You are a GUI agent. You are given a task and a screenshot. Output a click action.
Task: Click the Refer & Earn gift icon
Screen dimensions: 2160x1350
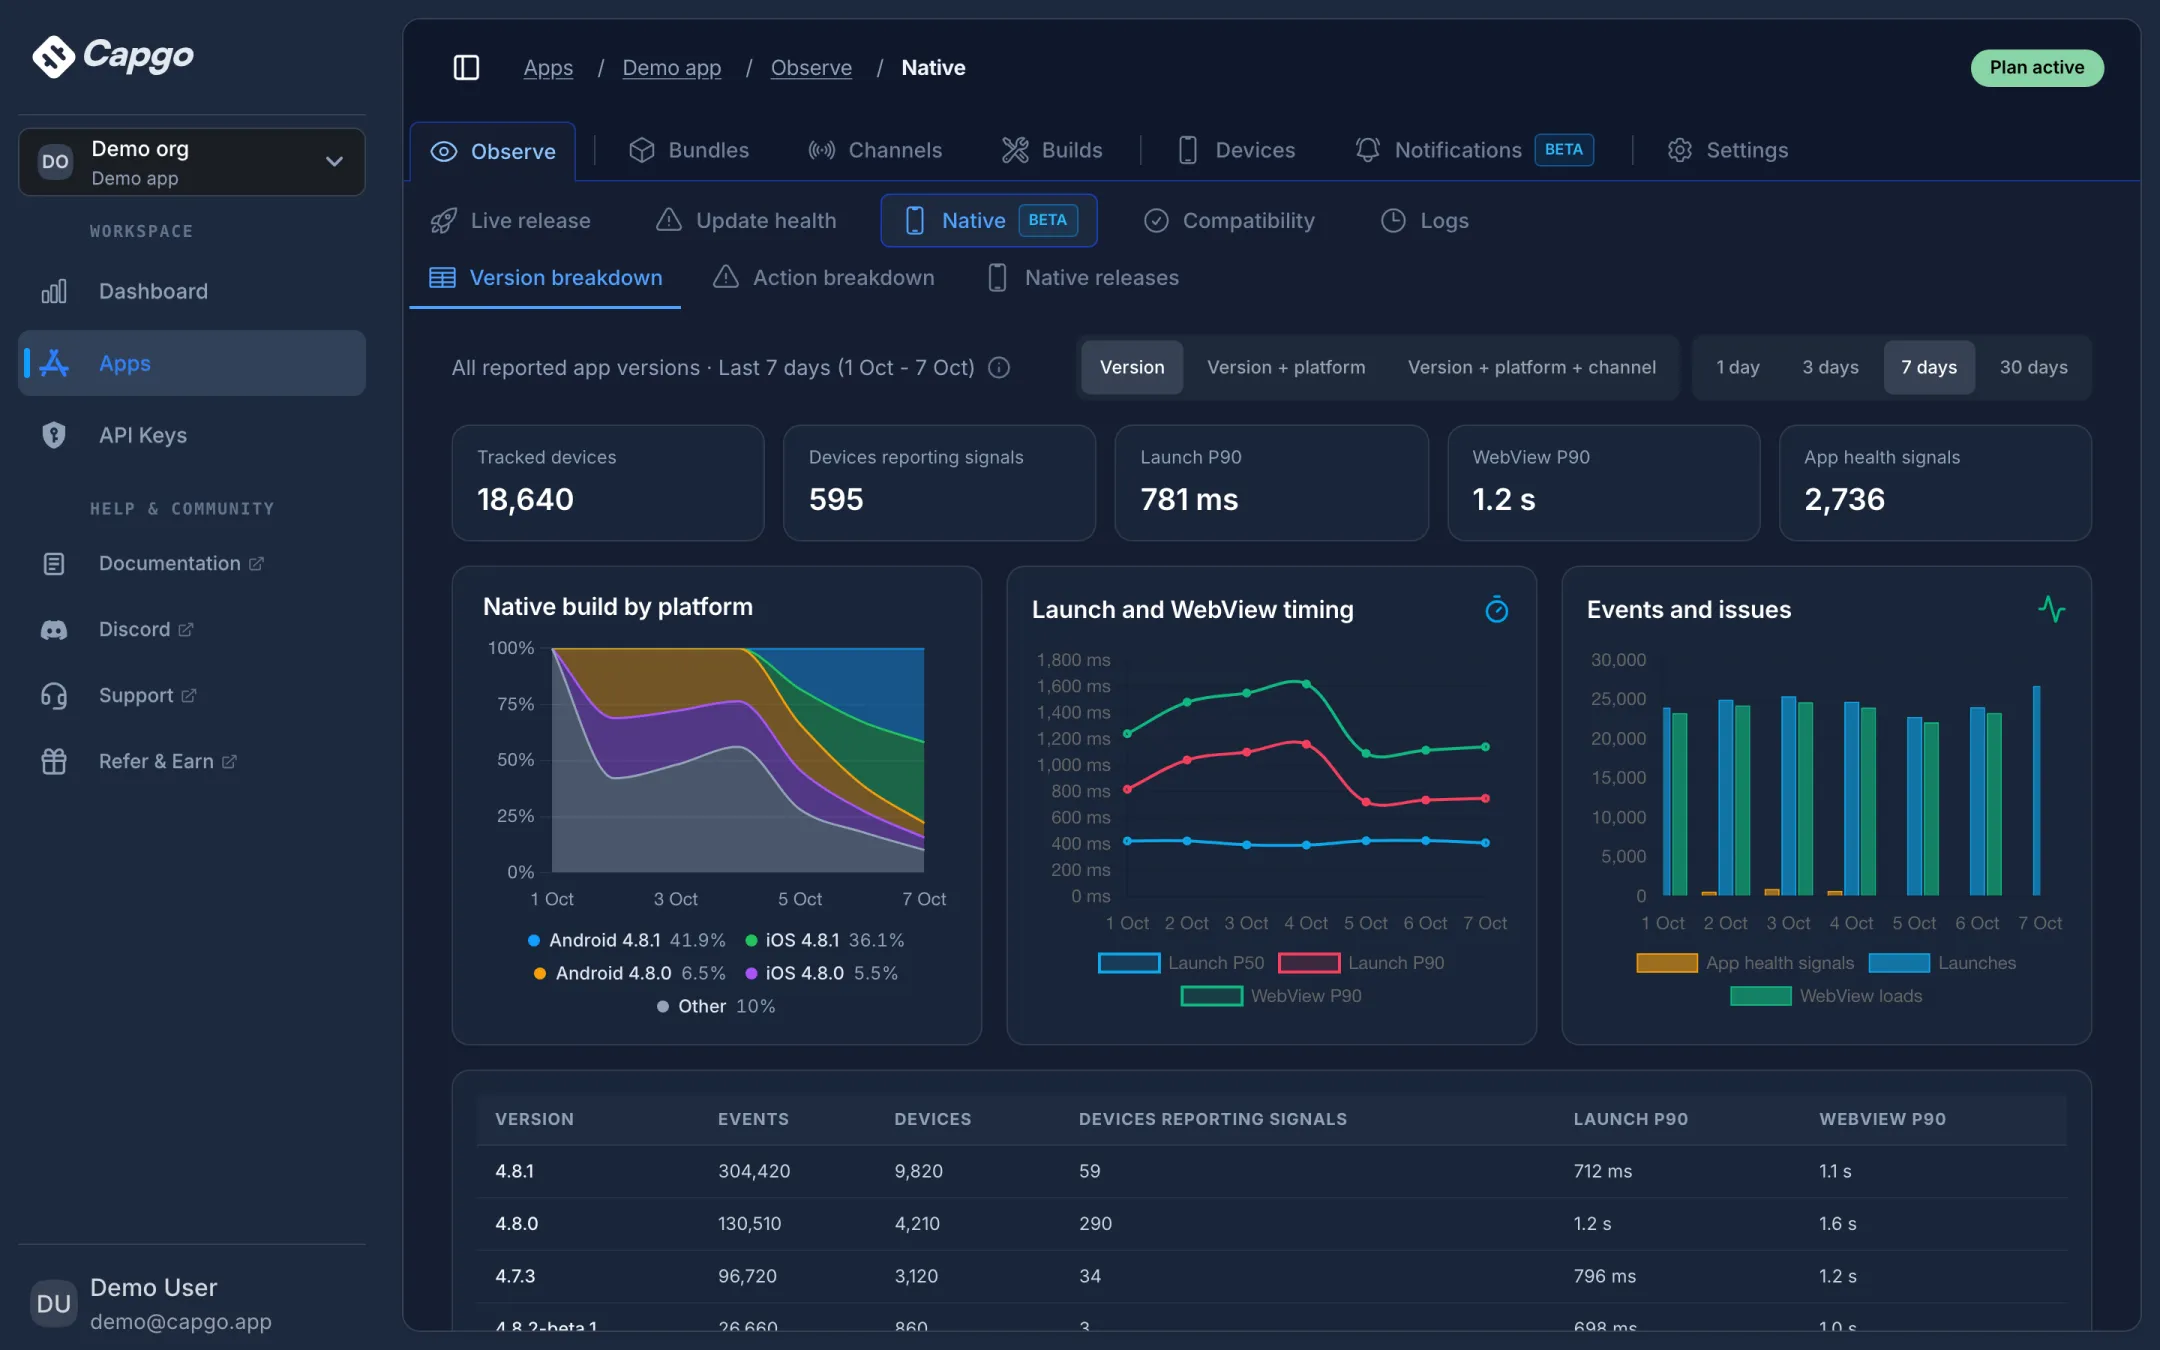[54, 762]
